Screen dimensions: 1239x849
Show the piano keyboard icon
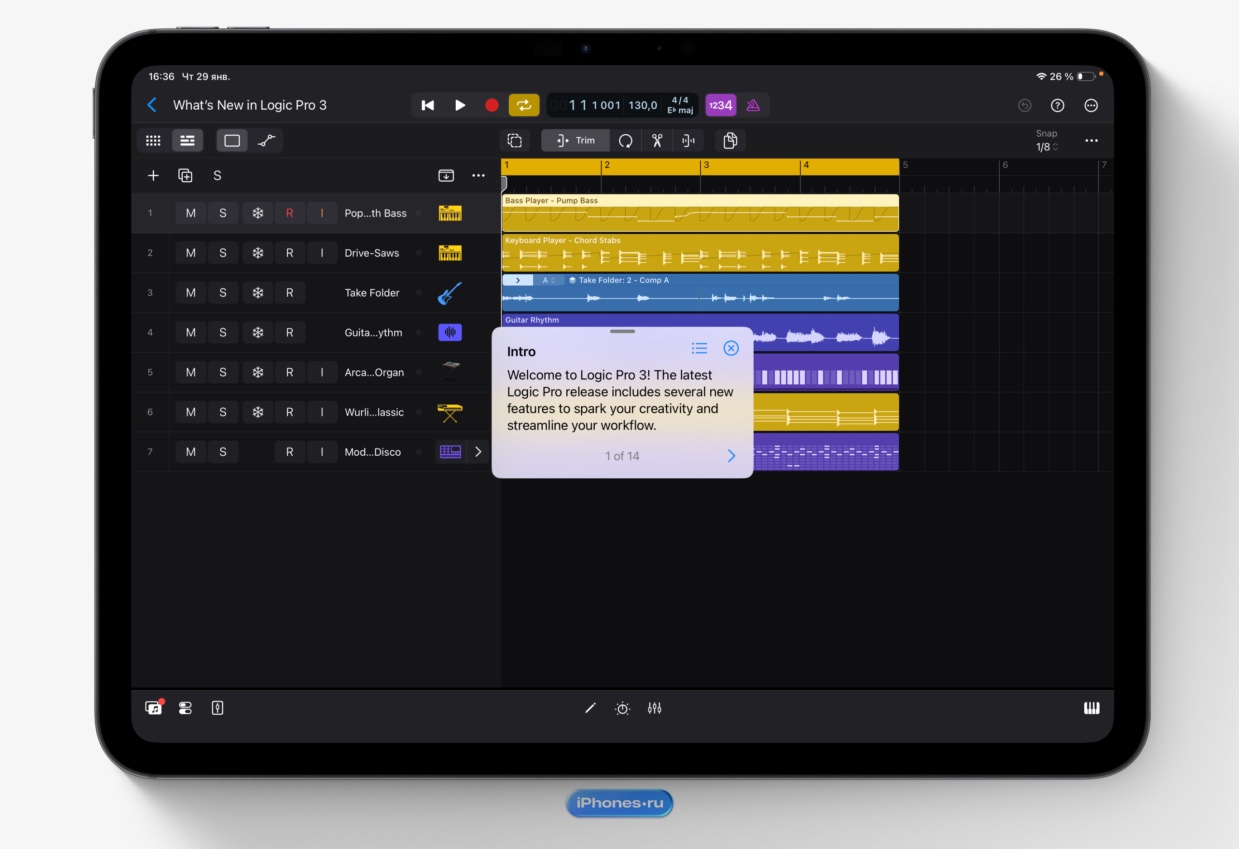click(1091, 708)
